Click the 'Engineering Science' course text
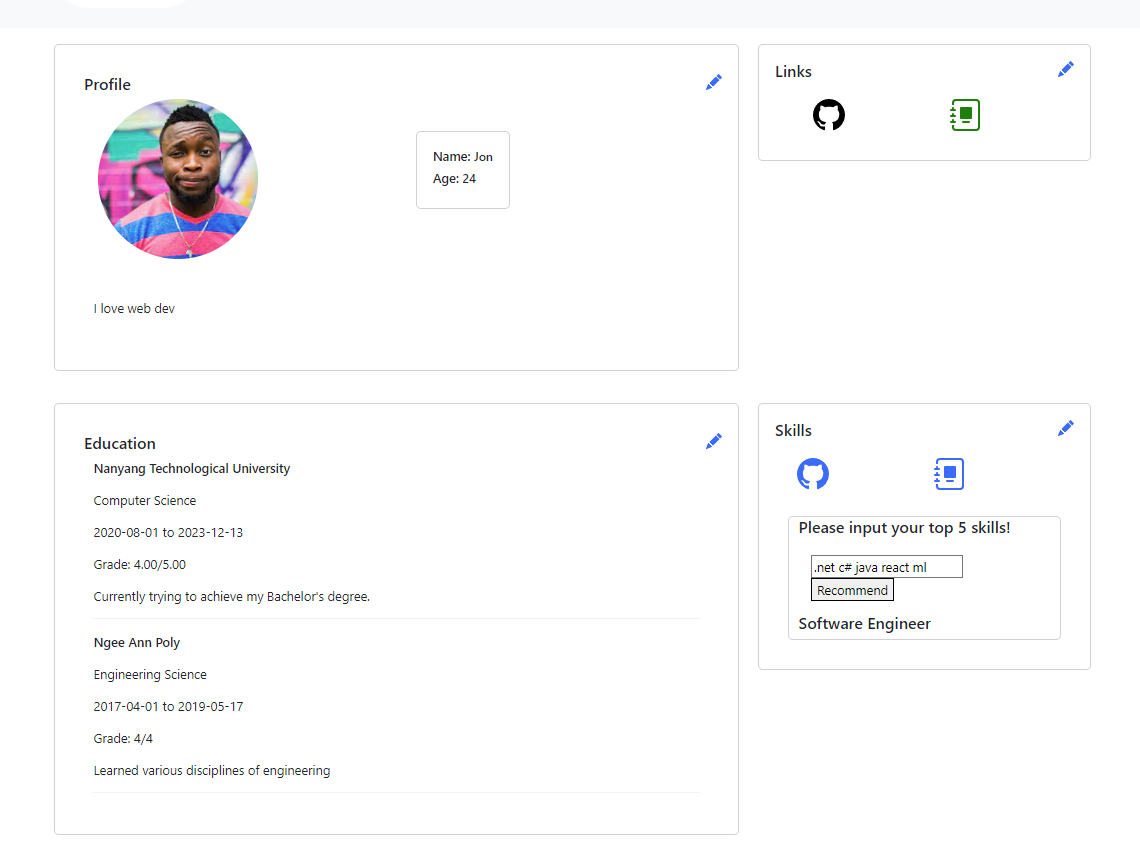 click(x=150, y=674)
